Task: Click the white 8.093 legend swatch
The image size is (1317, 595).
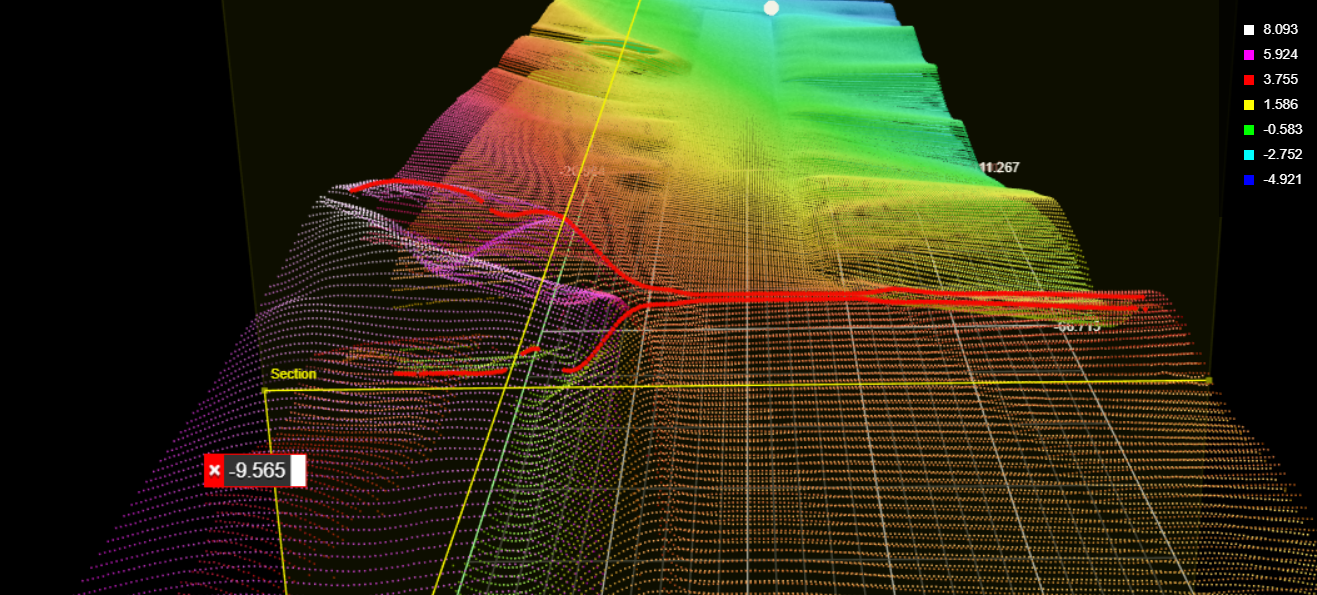Action: tap(1248, 30)
